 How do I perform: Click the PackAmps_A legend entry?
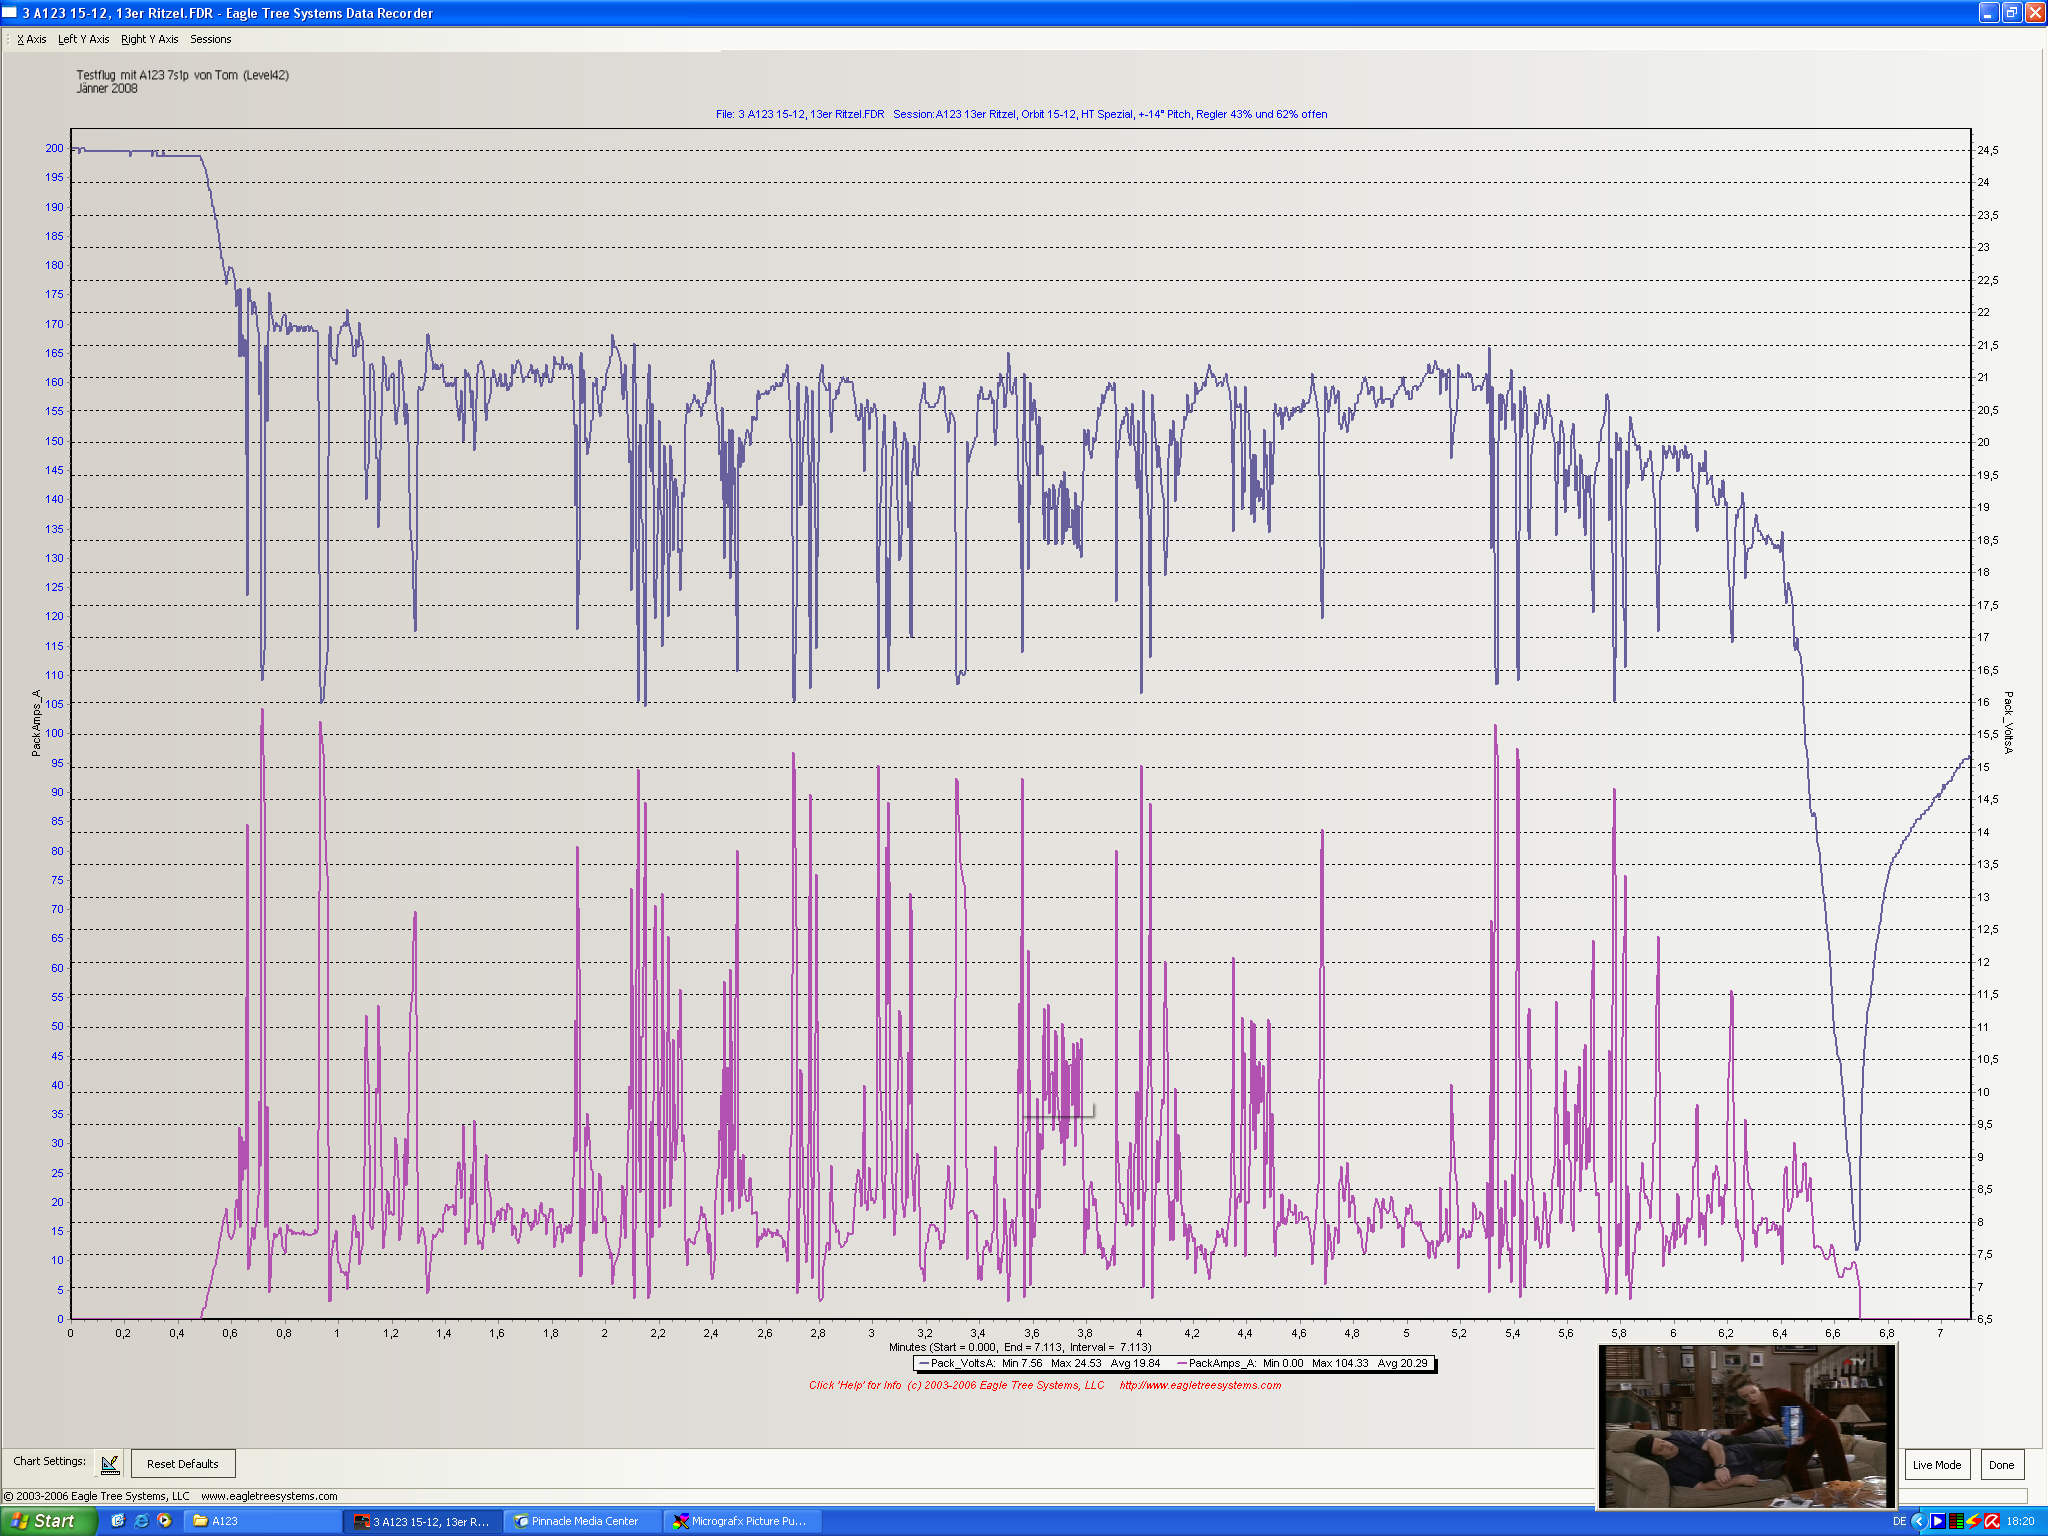1302,1363
